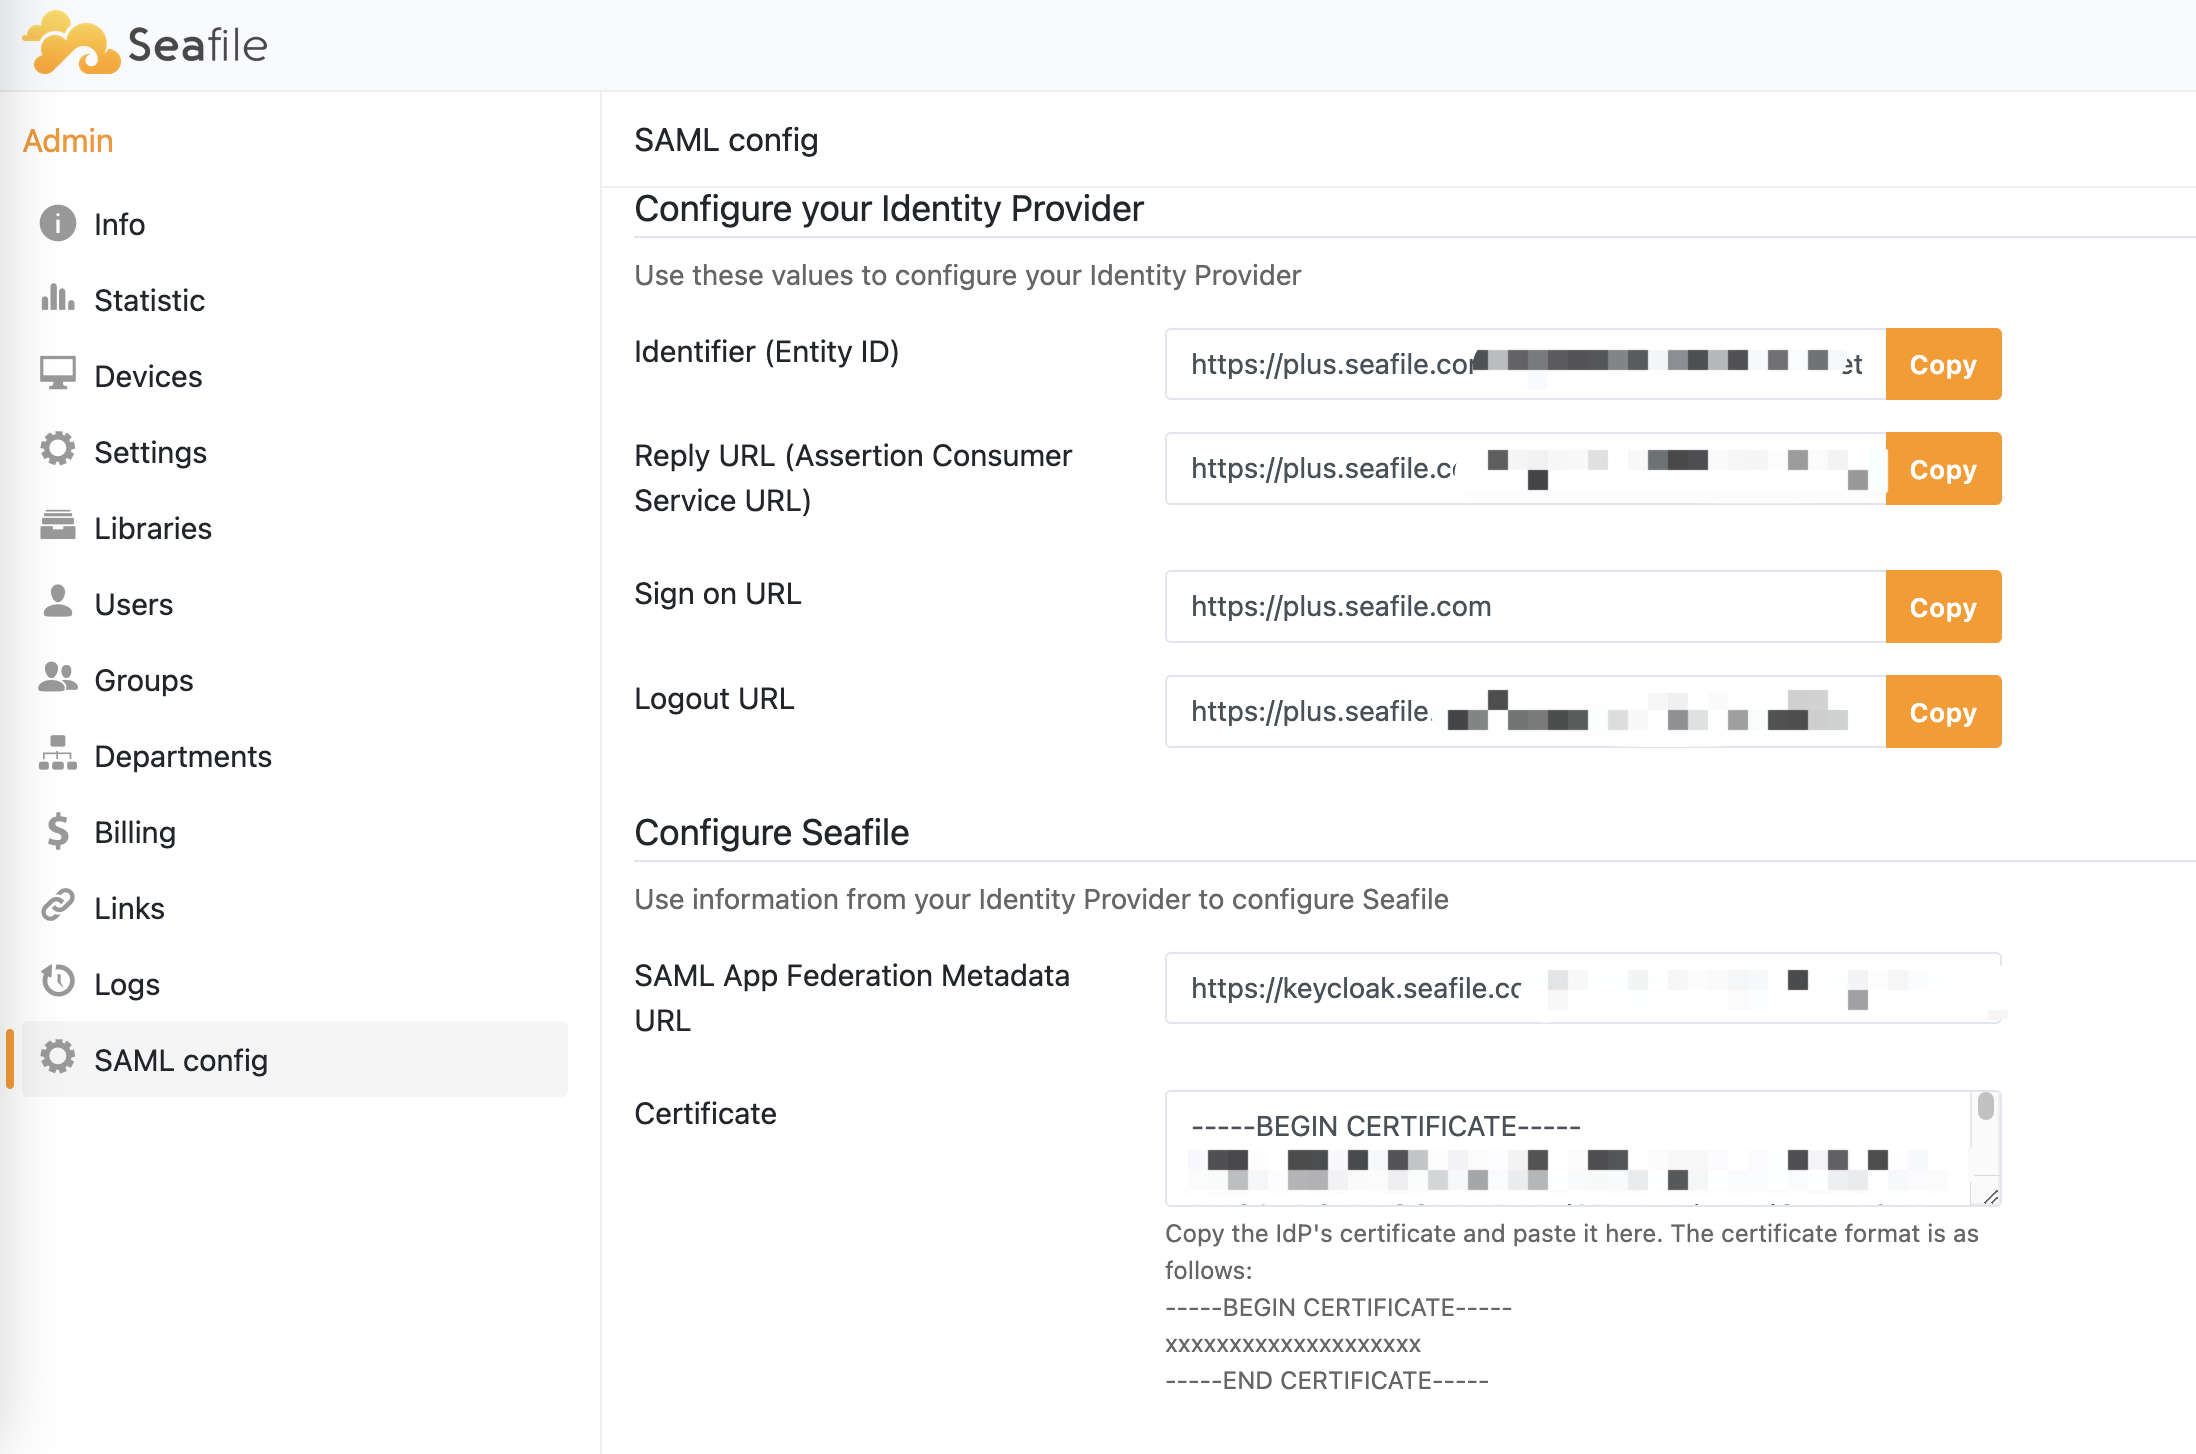Open the Info admin page

(295, 224)
